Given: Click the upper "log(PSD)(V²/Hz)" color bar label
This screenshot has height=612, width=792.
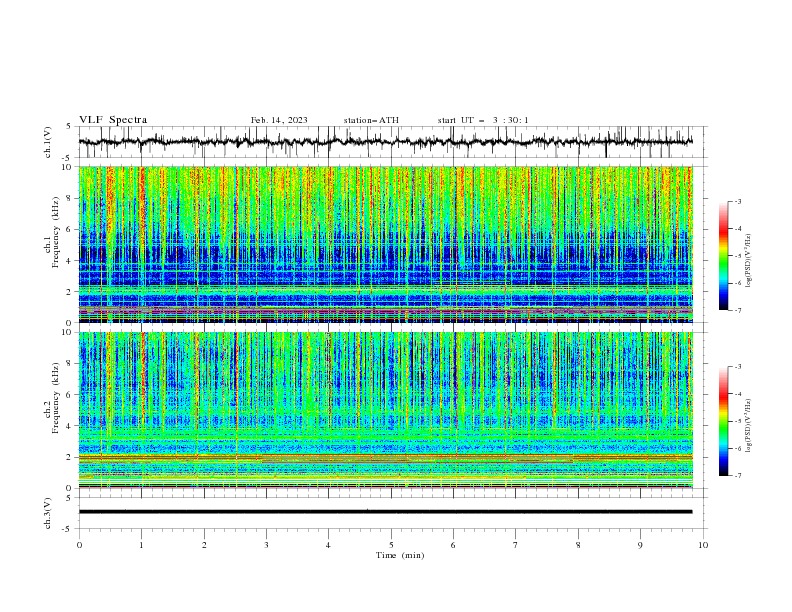Looking at the screenshot, I should [749, 261].
